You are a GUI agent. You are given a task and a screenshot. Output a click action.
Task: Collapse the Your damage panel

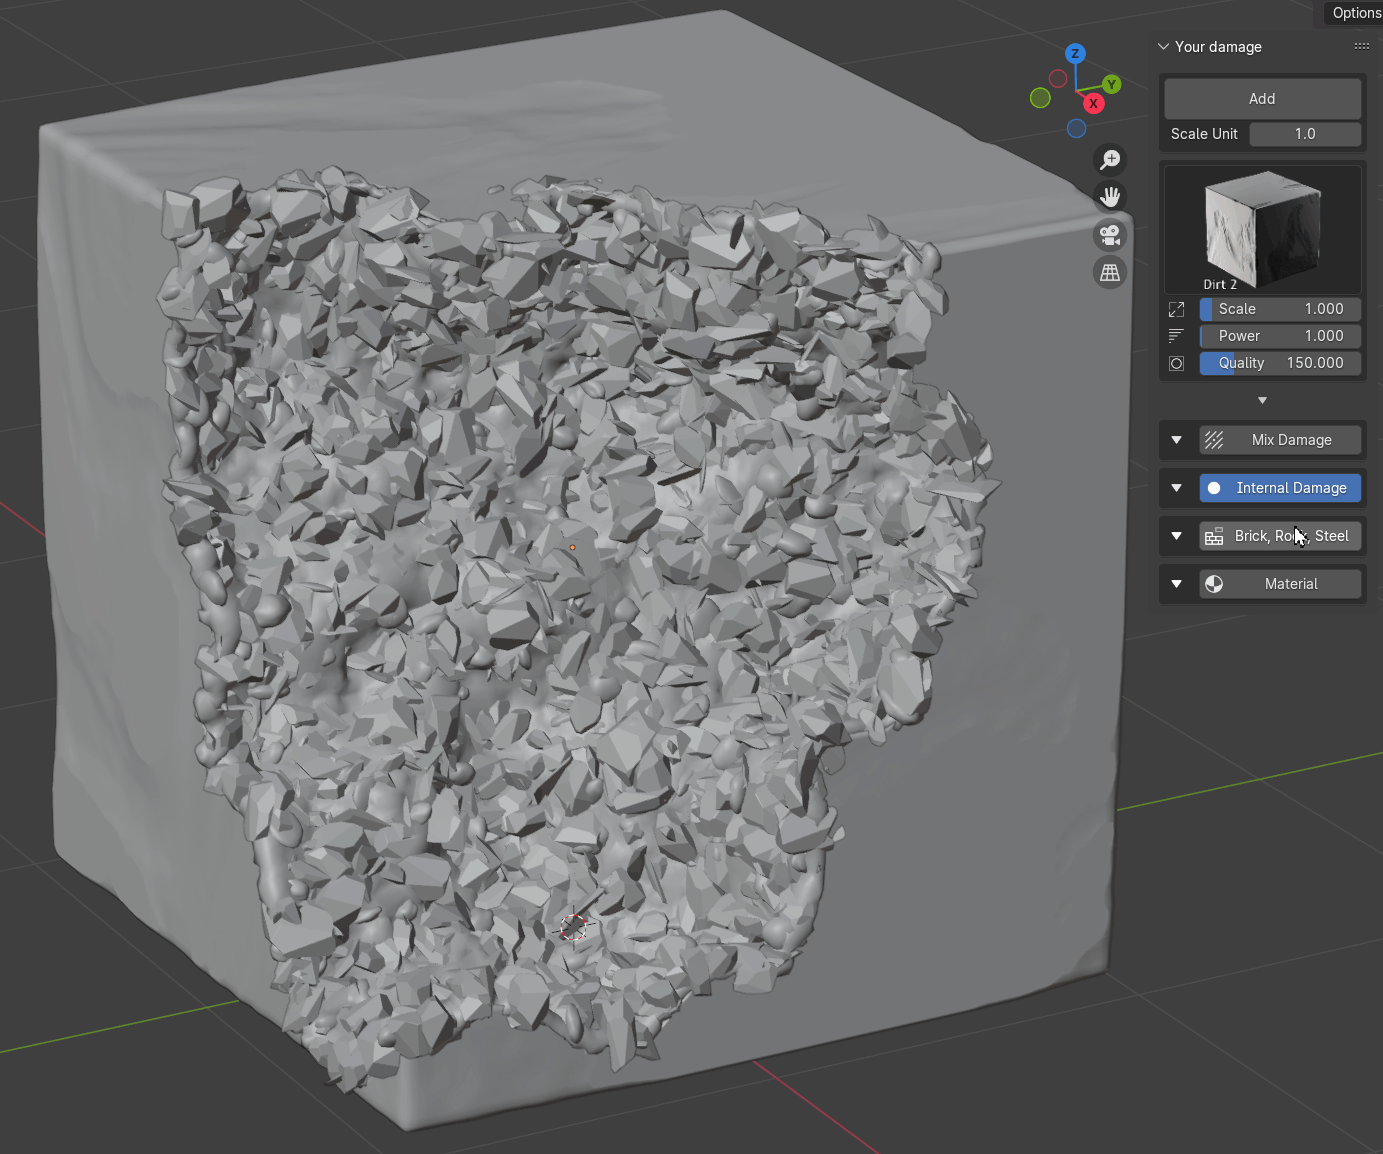1164,47
